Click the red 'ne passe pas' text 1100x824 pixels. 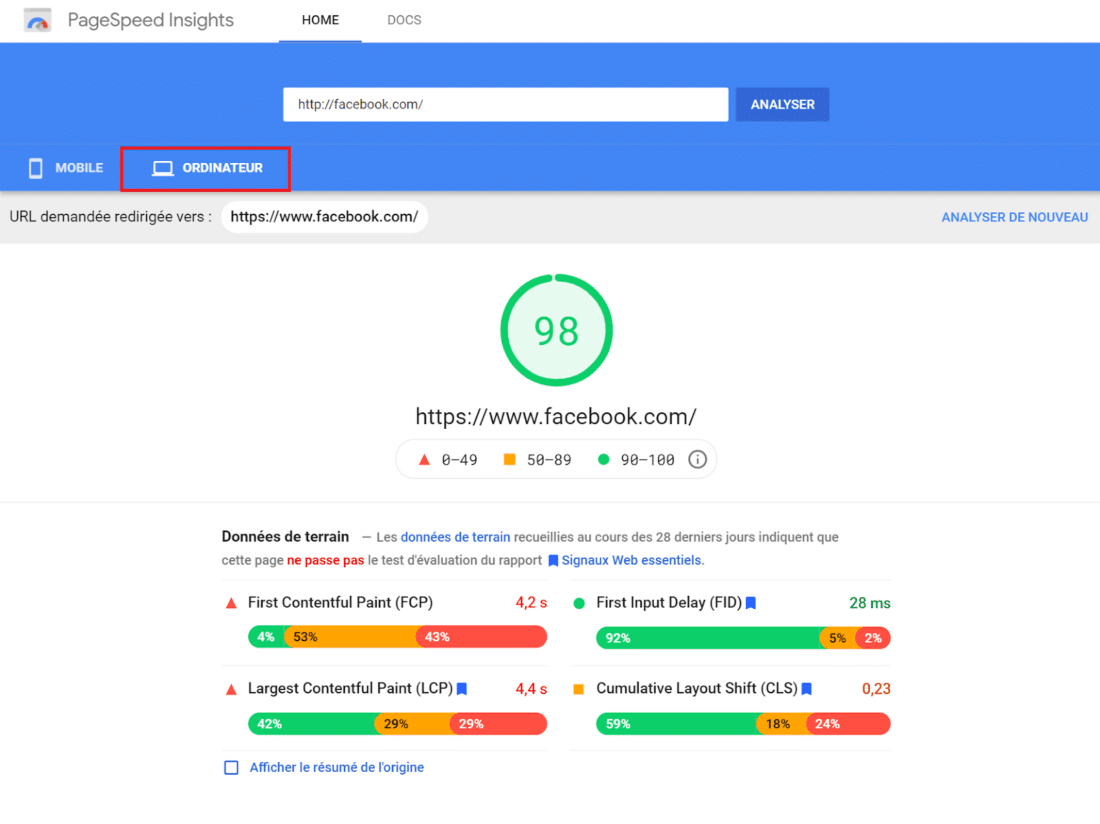pyautogui.click(x=326, y=560)
